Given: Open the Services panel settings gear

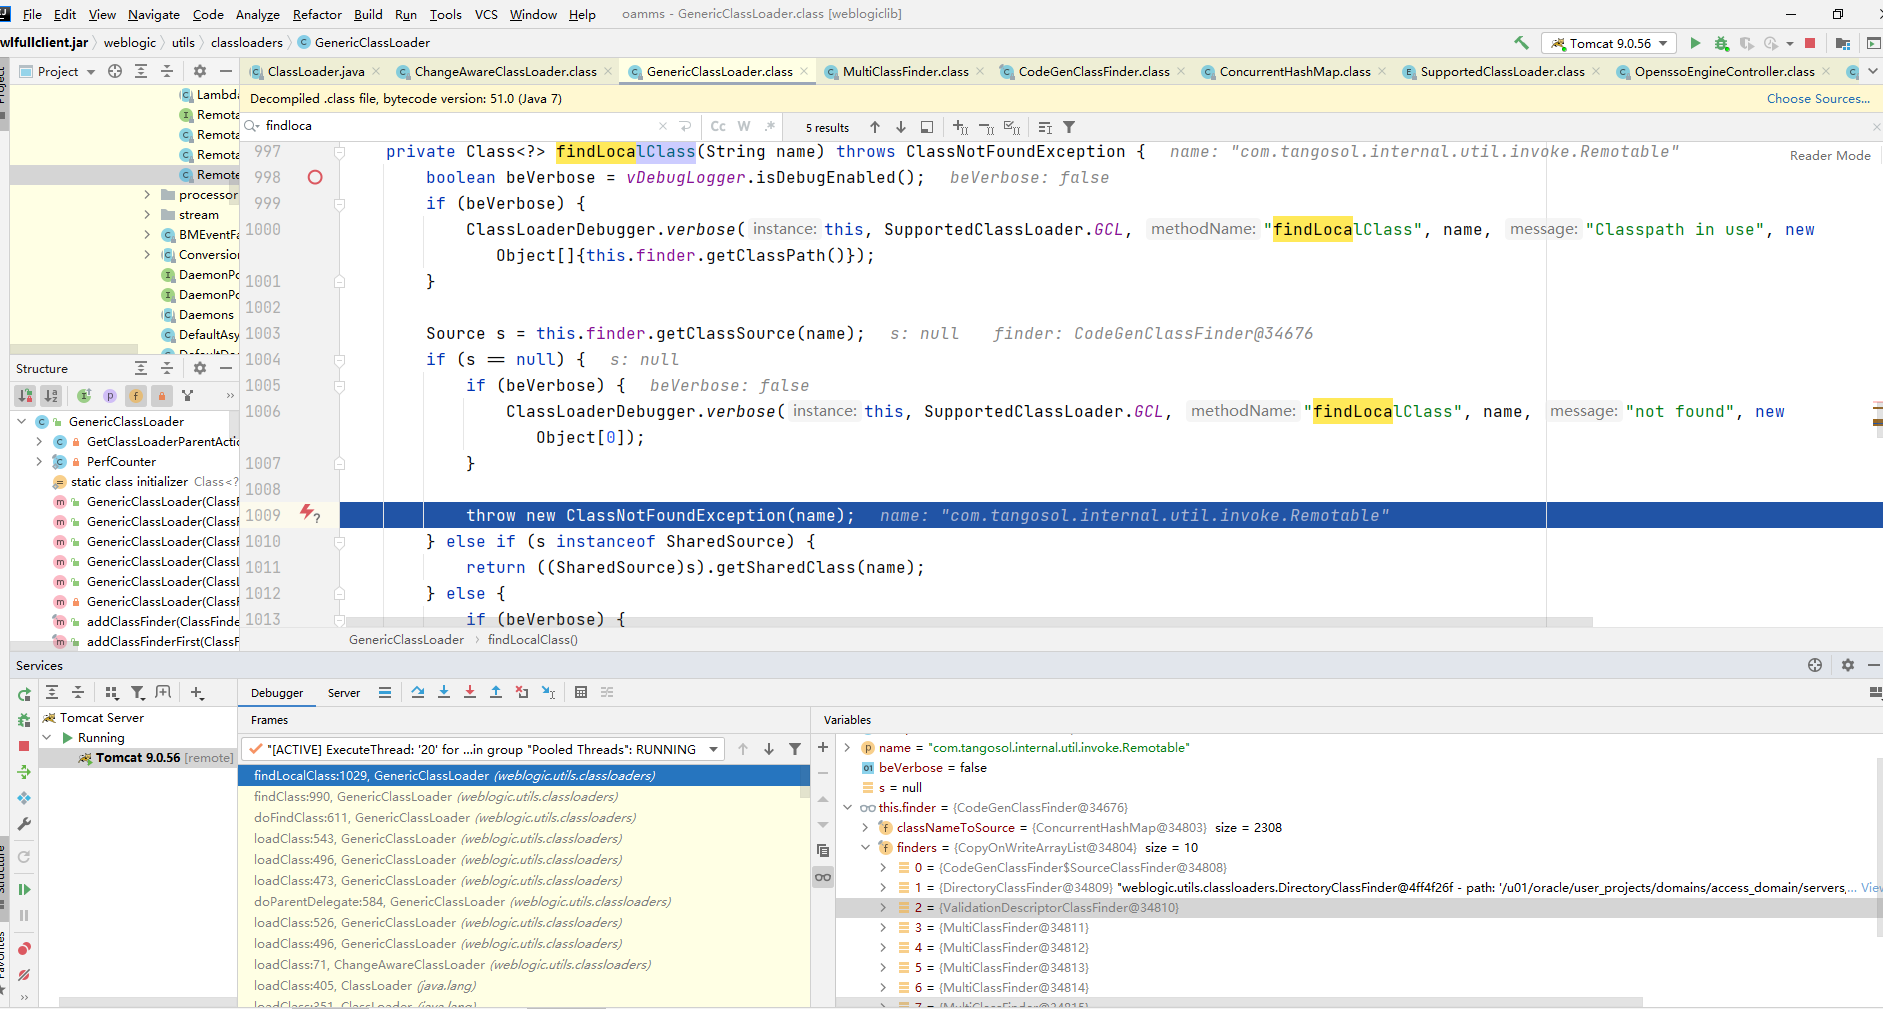Looking at the screenshot, I should click(x=1848, y=665).
